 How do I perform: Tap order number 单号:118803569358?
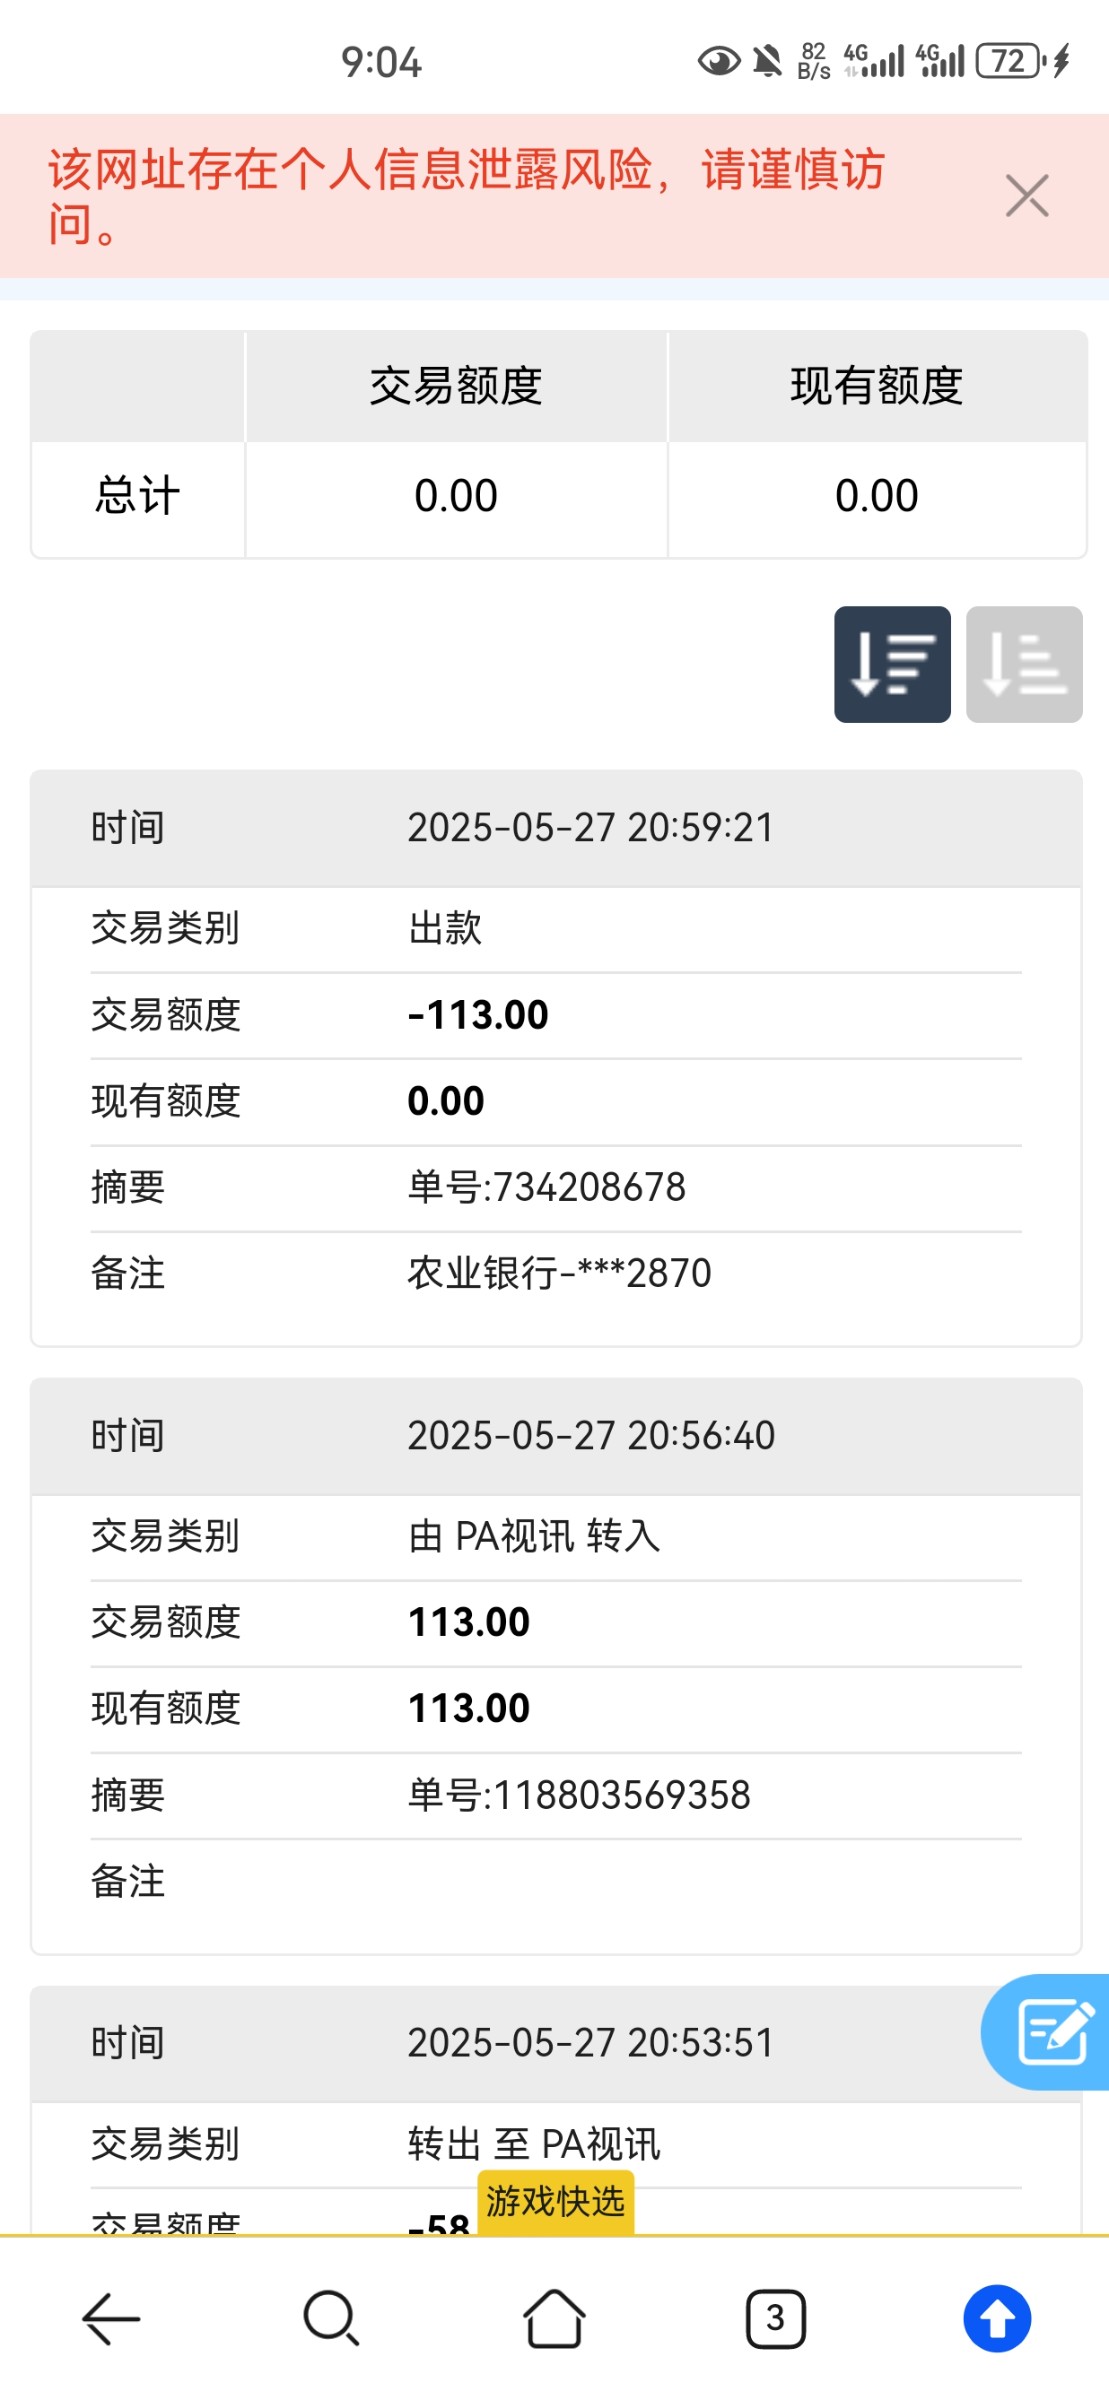click(x=579, y=1795)
